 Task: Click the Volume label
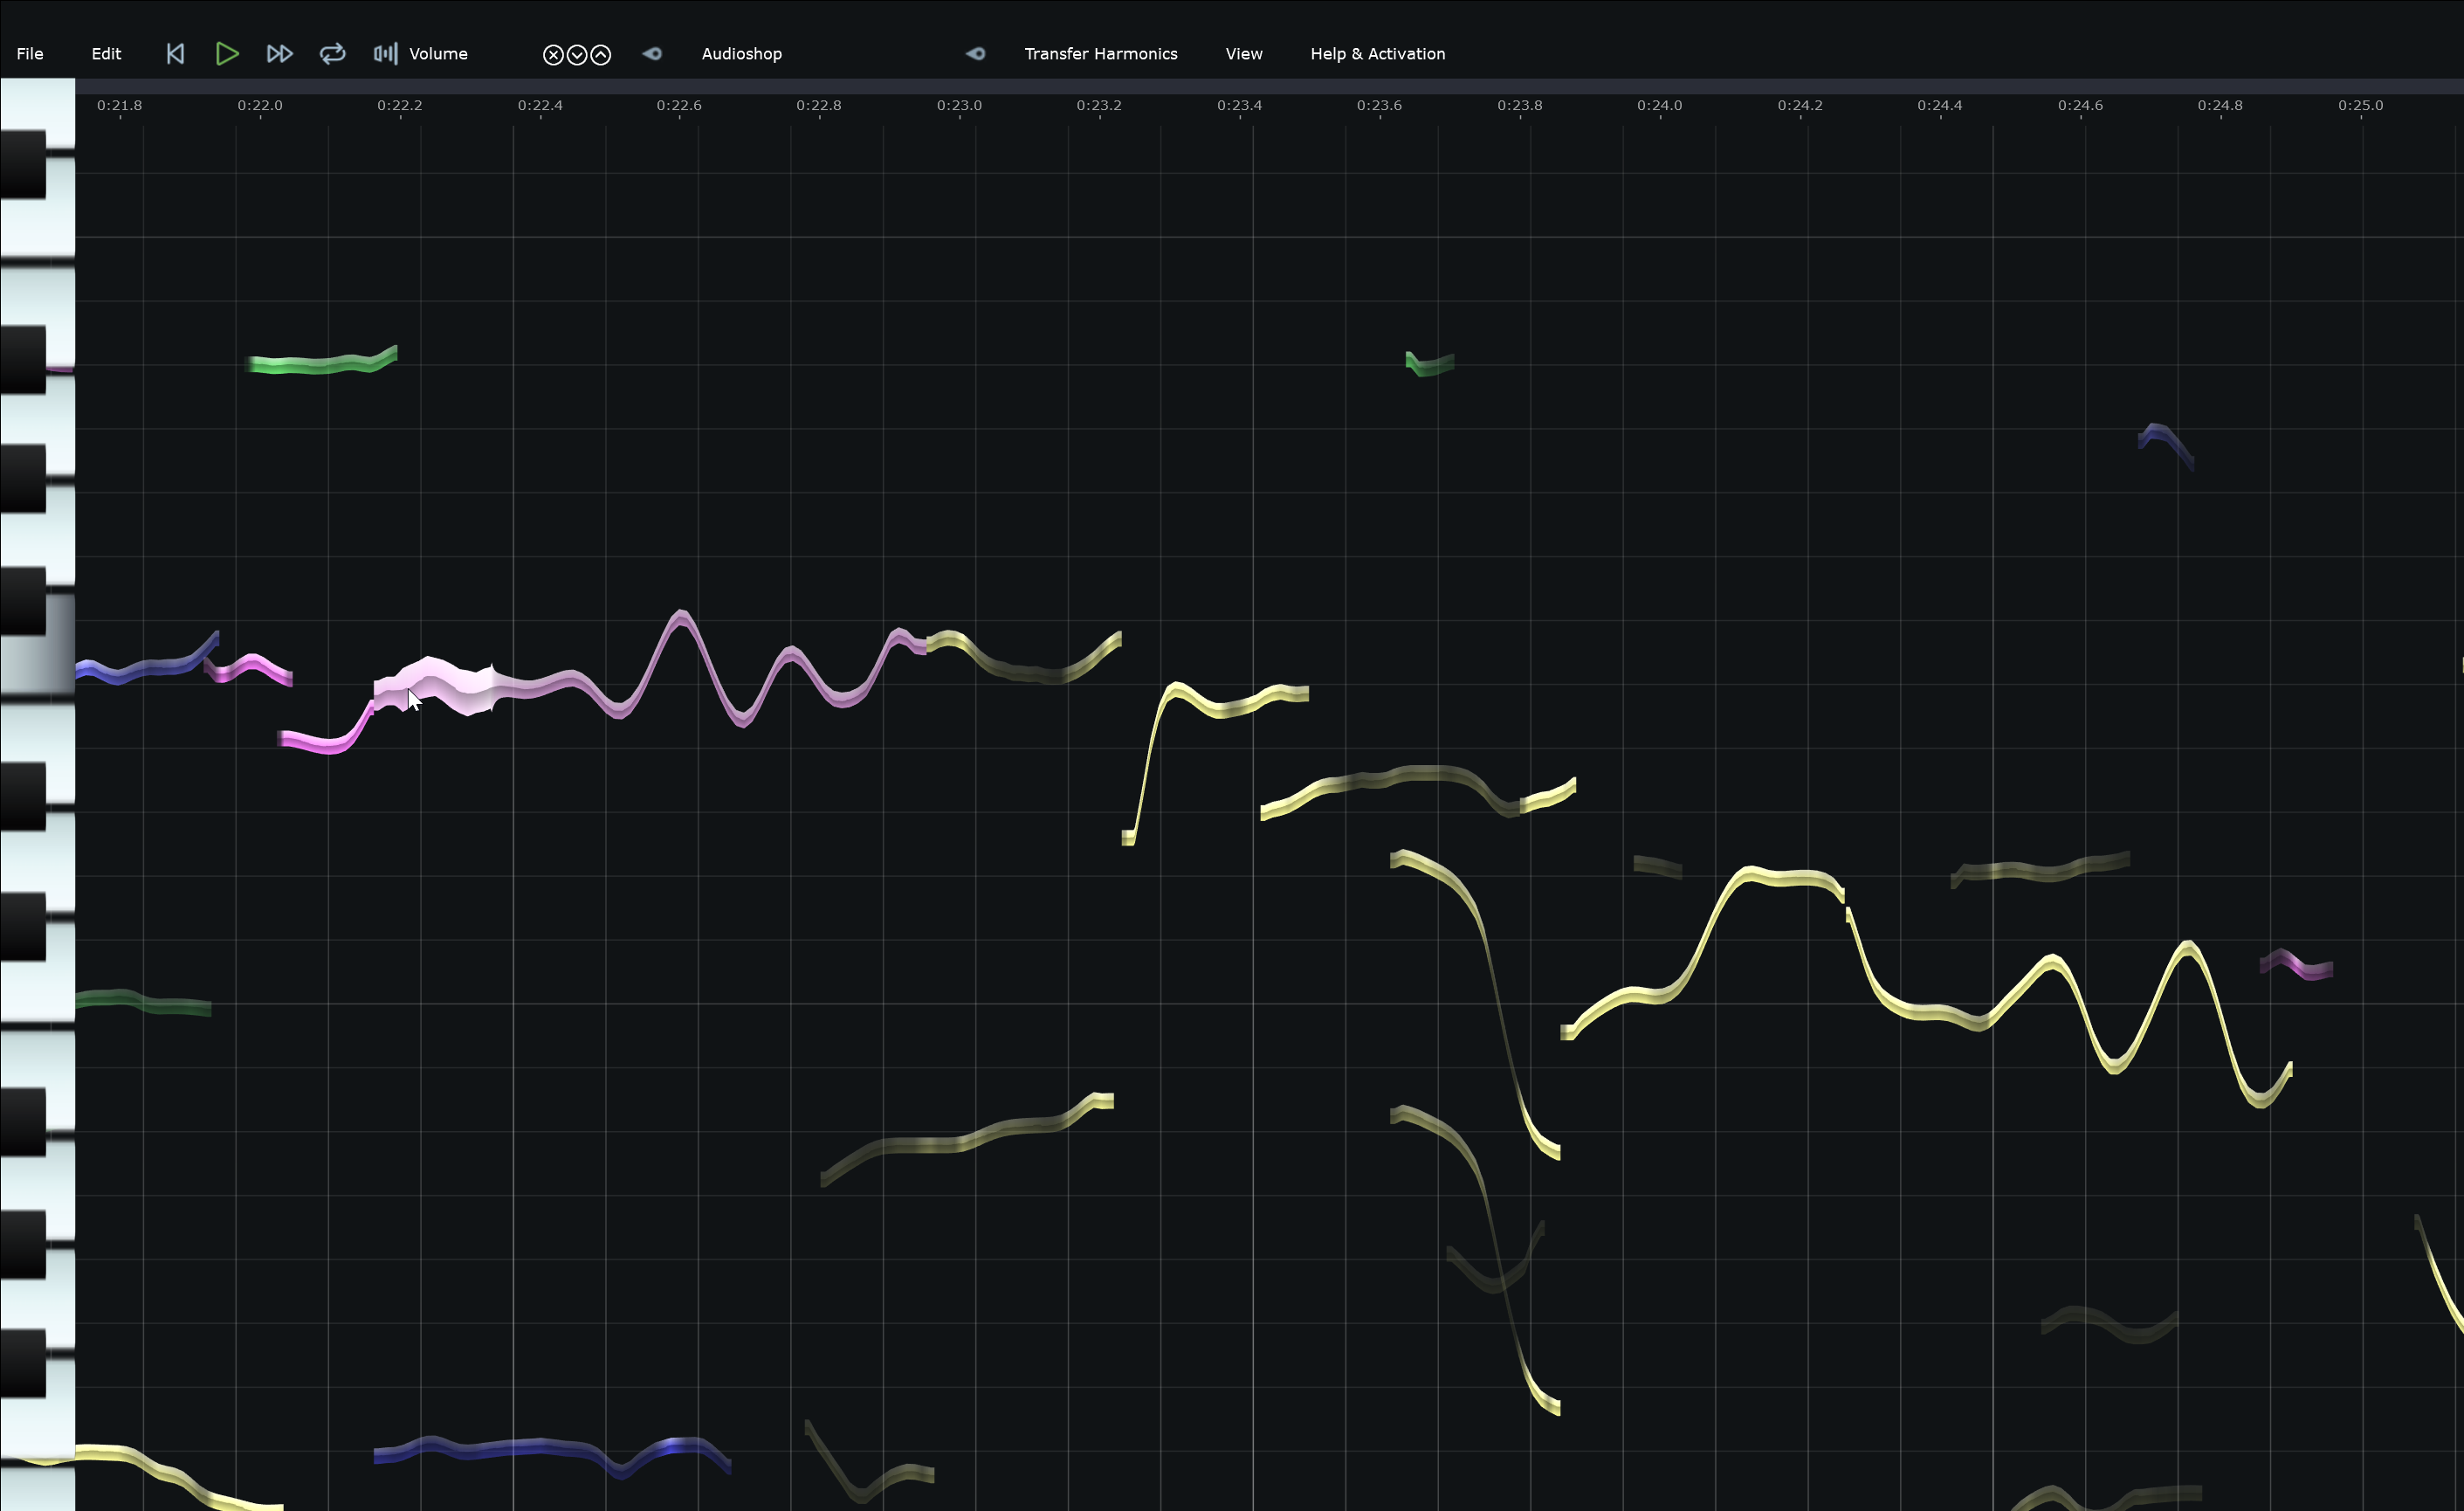[438, 54]
